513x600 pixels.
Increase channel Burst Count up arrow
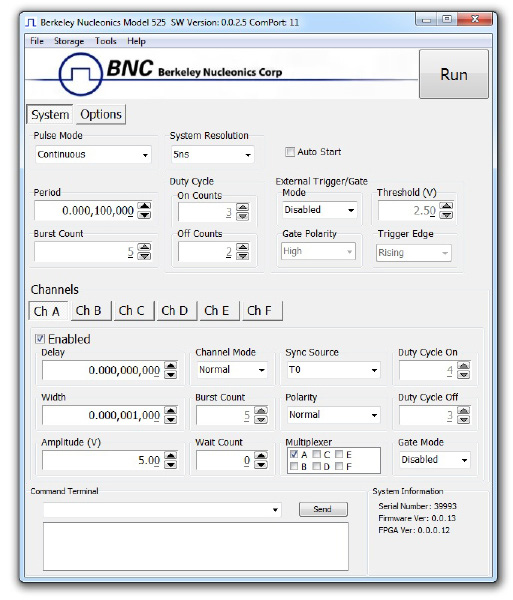point(261,411)
